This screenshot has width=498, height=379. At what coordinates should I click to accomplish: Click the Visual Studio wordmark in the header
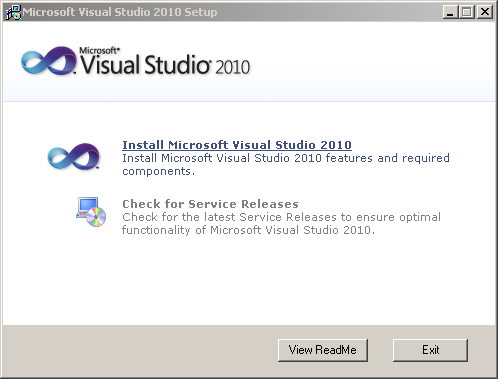tap(146, 65)
